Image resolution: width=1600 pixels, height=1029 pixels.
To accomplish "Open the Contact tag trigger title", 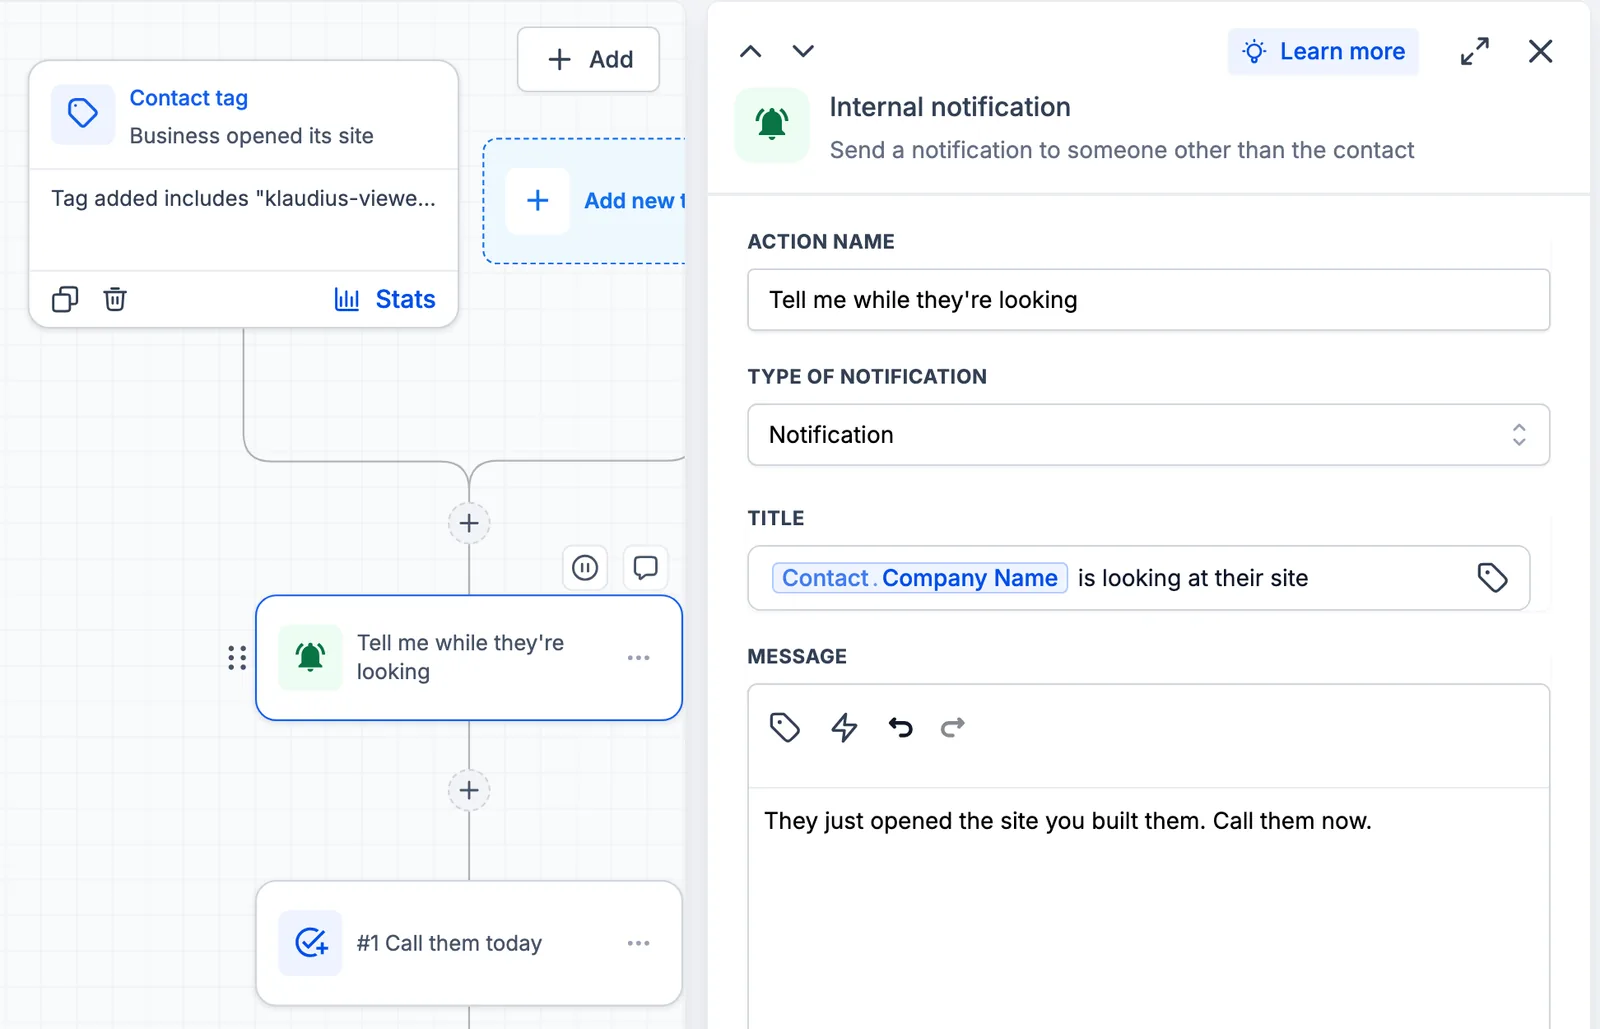I will (189, 98).
